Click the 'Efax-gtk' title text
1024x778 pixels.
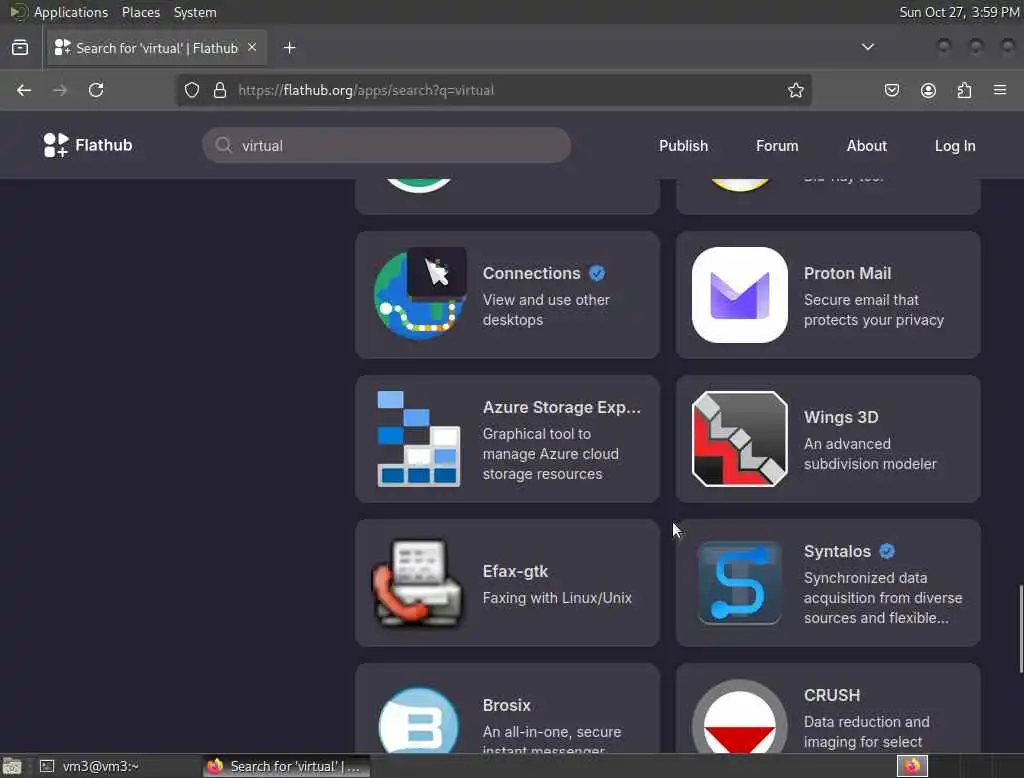(515, 572)
